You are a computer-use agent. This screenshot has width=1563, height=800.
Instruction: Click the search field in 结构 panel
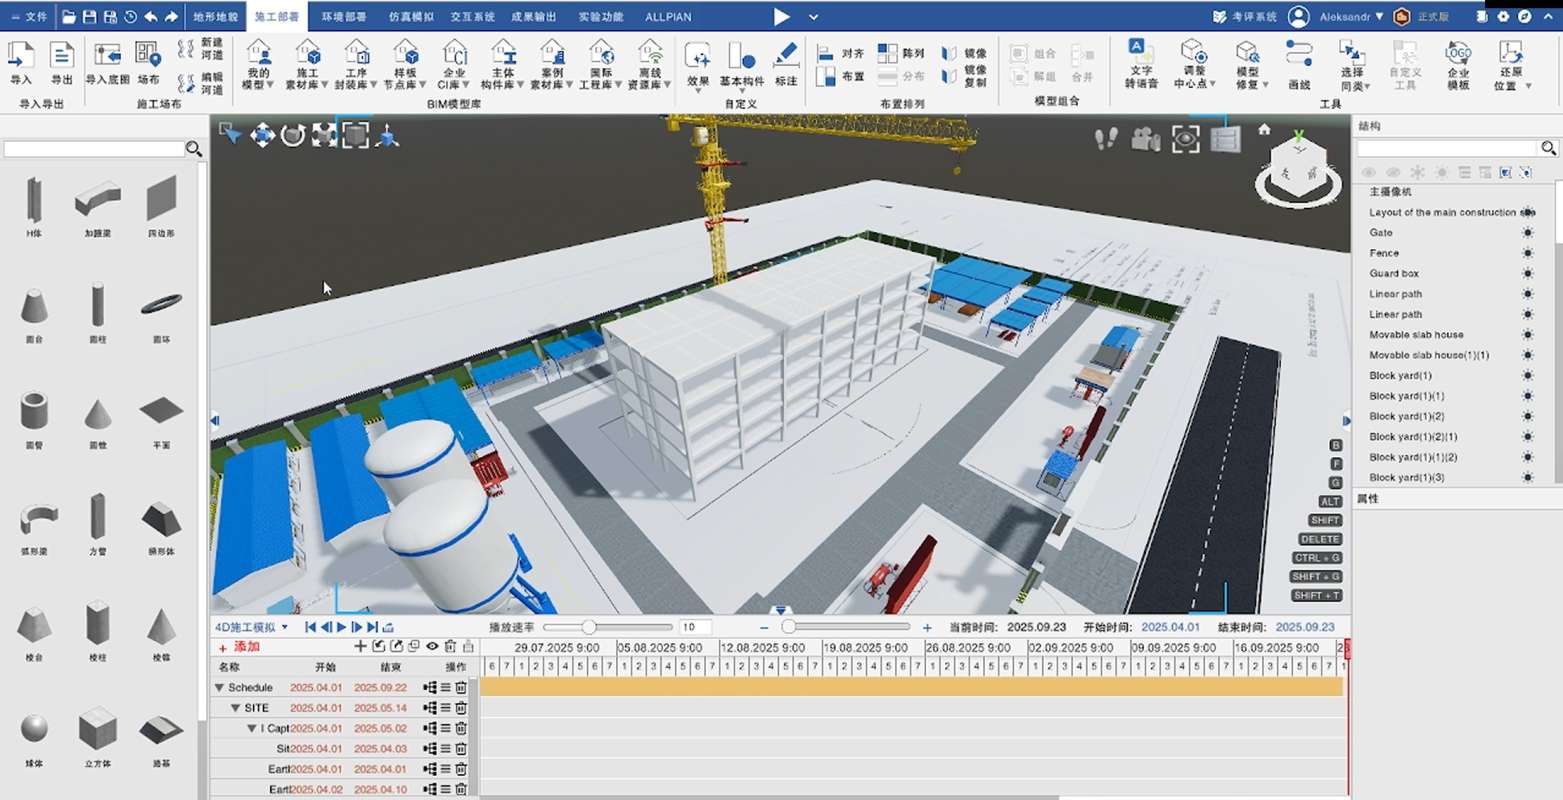pyautogui.click(x=1446, y=148)
